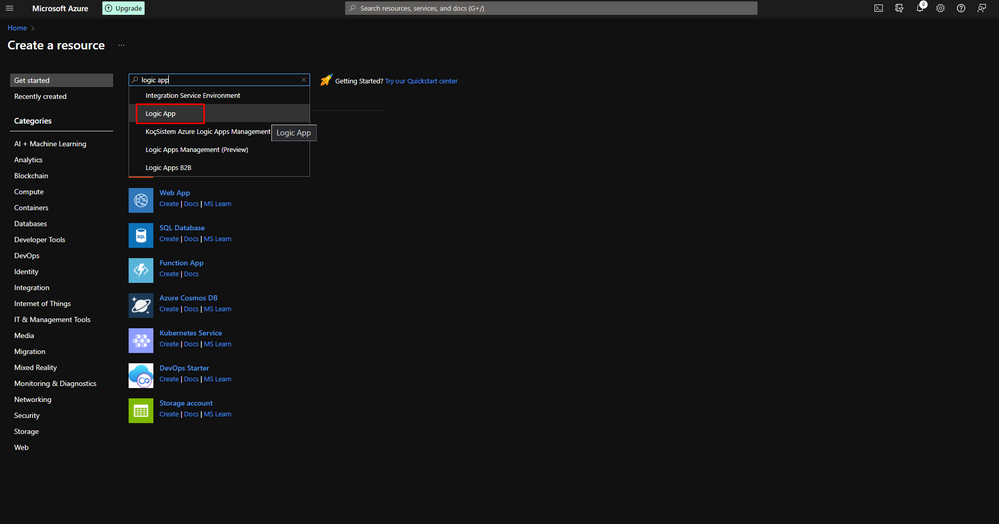Viewport: 999px width, 524px height.
Task: Click the Microsoft Azure logo text
Action: point(60,8)
